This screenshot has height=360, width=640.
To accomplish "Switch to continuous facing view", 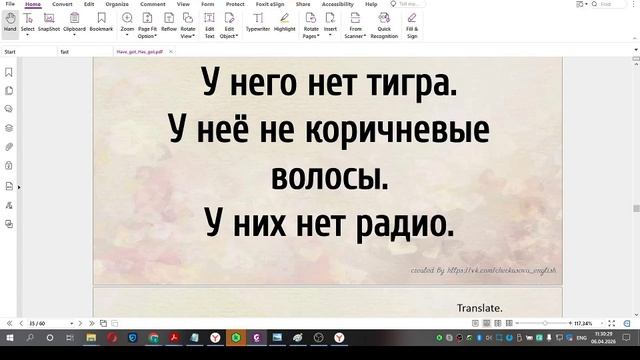I will (509, 323).
